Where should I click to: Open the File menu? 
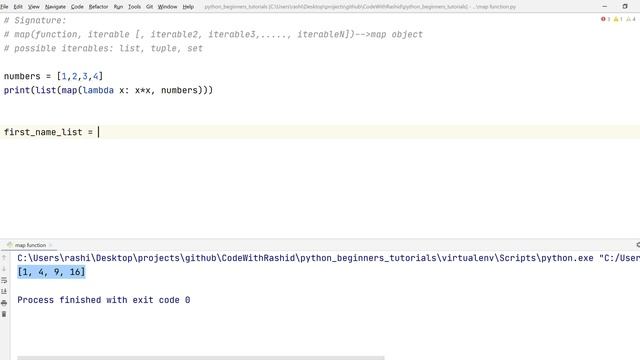pos(4,7)
